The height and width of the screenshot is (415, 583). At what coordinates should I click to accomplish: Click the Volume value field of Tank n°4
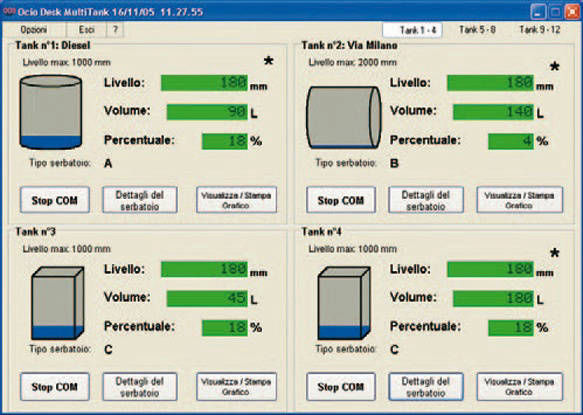493,299
